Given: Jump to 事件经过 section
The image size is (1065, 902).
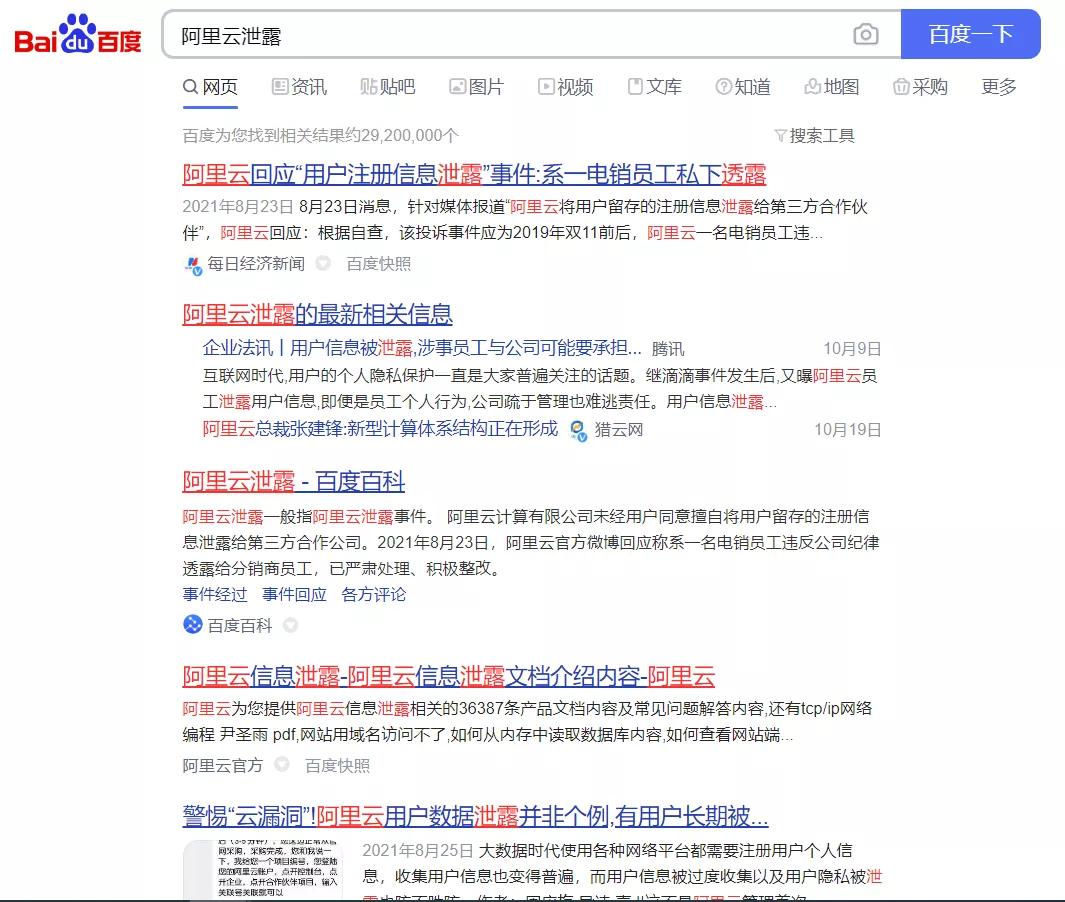Looking at the screenshot, I should tap(215, 594).
